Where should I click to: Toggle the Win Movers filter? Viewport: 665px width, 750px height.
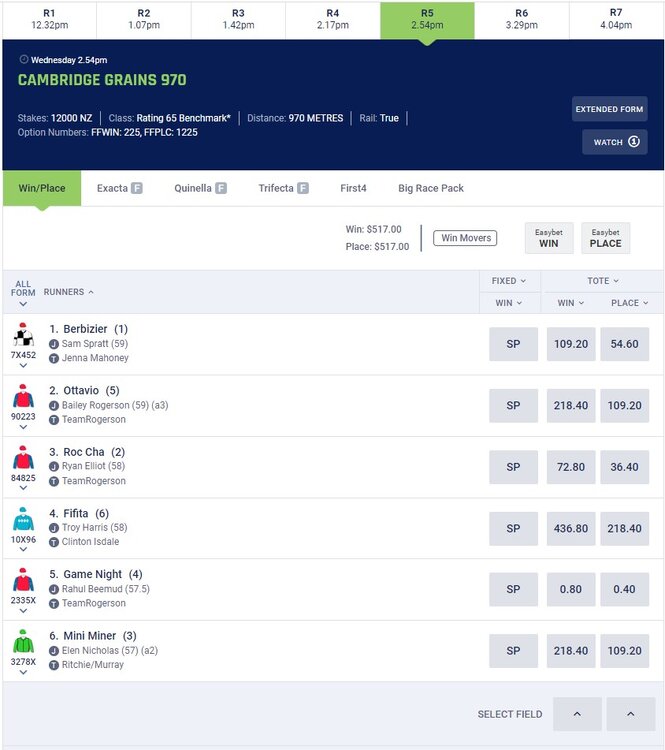click(x=465, y=238)
